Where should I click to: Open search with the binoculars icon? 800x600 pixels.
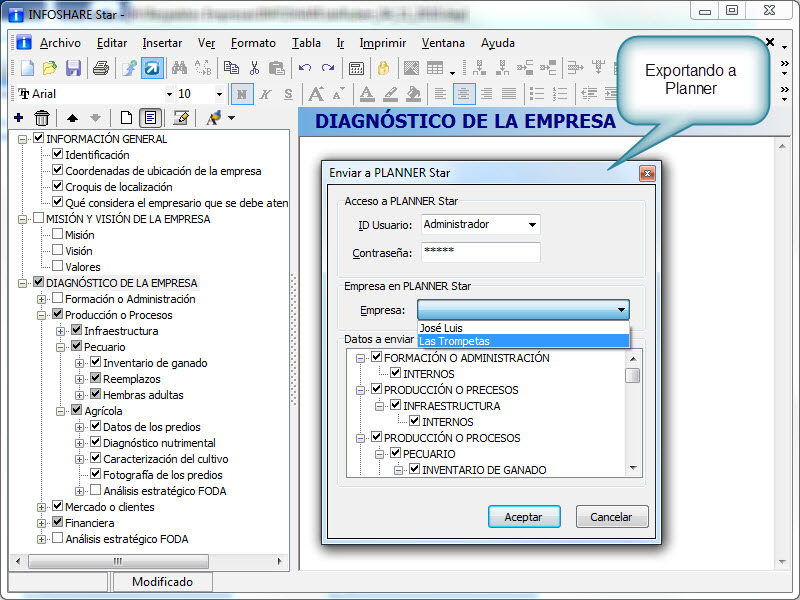click(179, 68)
